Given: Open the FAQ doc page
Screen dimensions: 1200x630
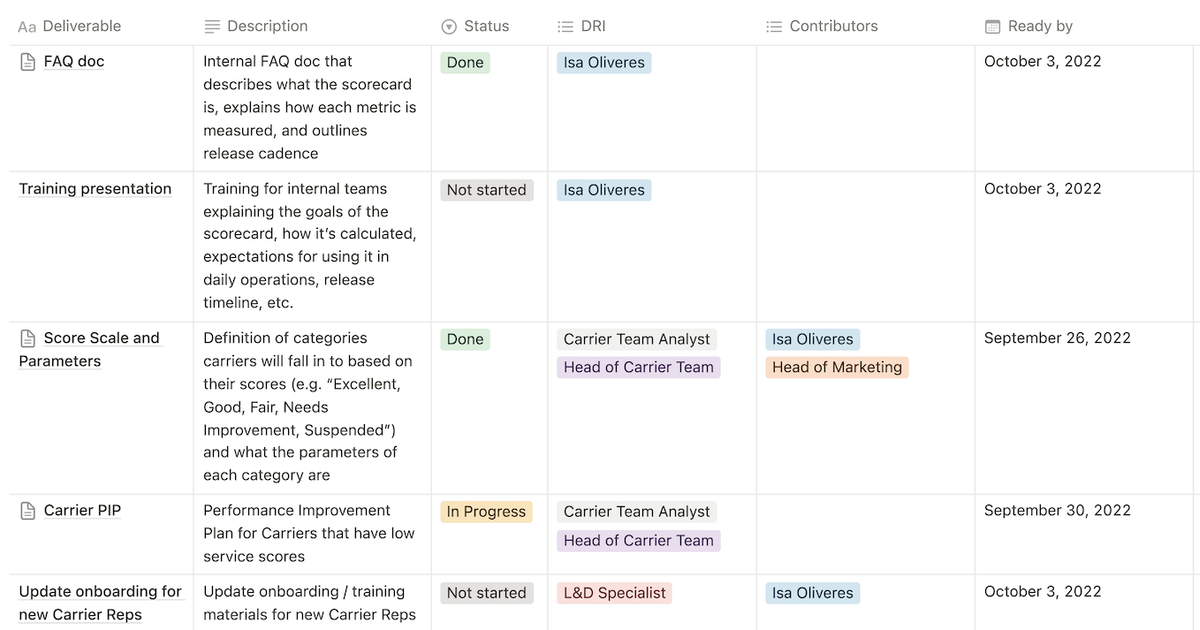Looking at the screenshot, I should pyautogui.click(x=72, y=60).
